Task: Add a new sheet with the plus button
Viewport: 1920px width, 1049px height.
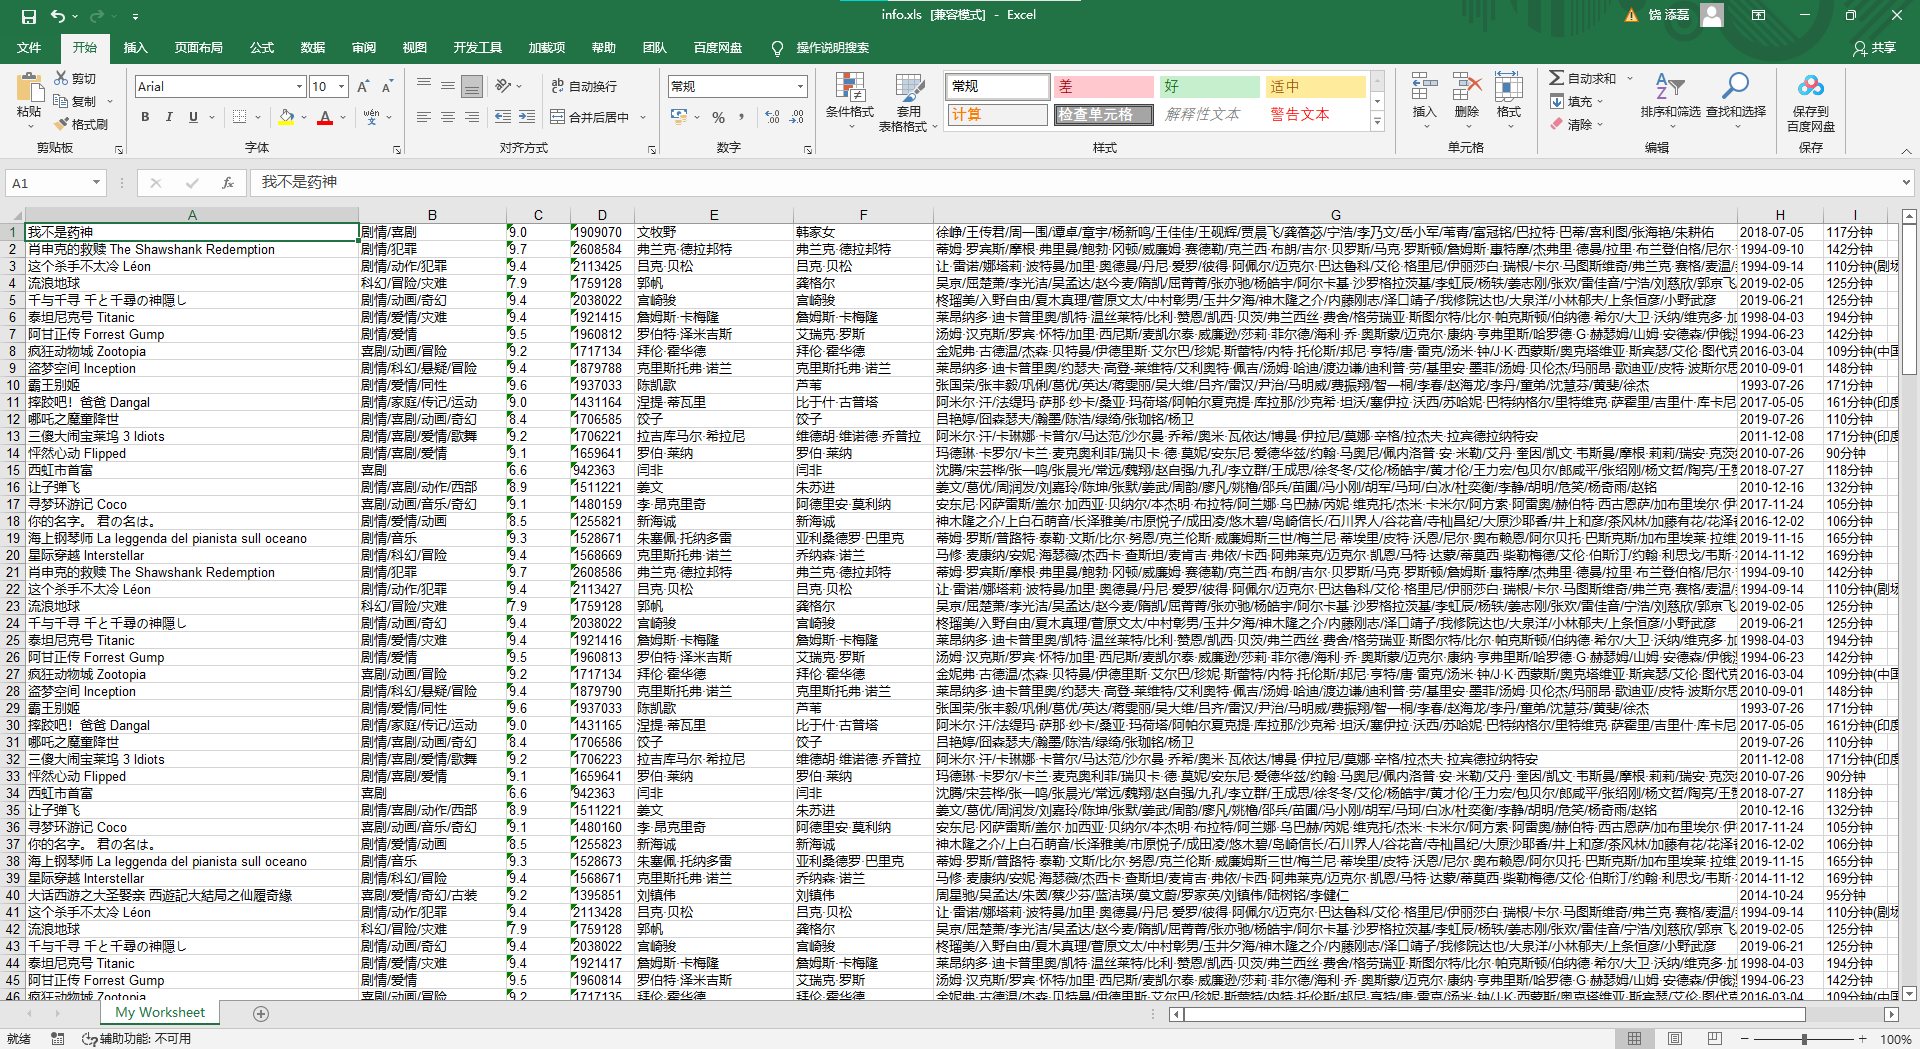Action: click(x=261, y=1014)
